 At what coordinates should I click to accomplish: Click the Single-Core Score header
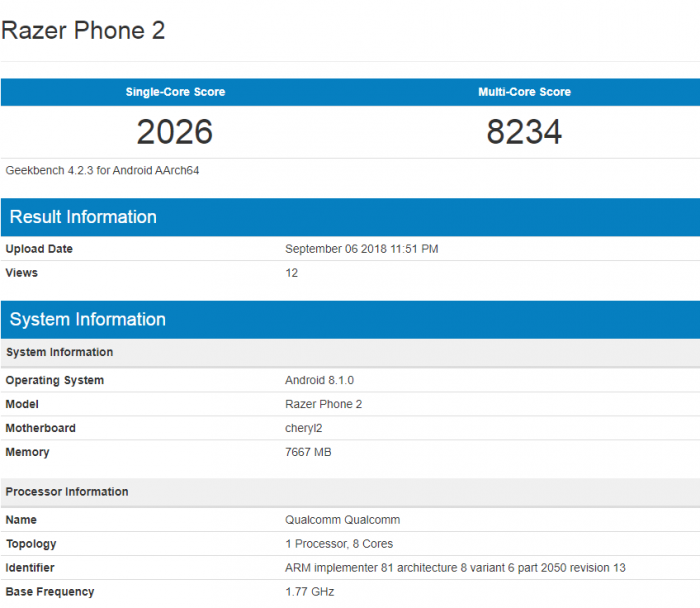(x=175, y=92)
